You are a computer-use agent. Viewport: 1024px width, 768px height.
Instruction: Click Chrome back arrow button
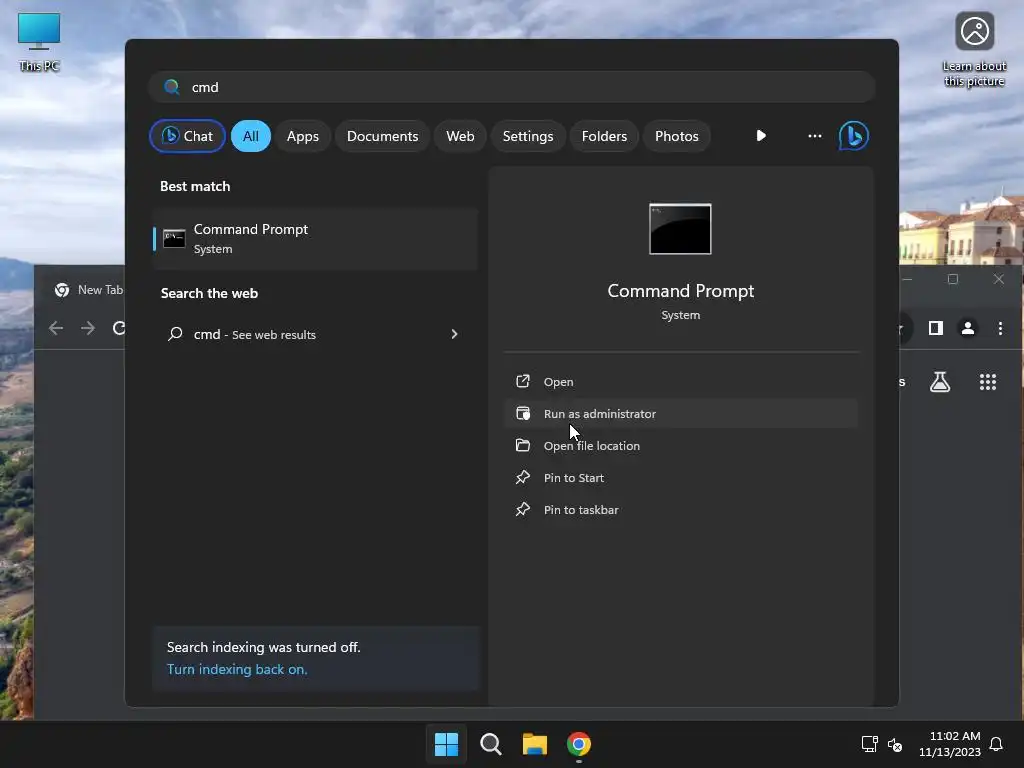click(56, 328)
